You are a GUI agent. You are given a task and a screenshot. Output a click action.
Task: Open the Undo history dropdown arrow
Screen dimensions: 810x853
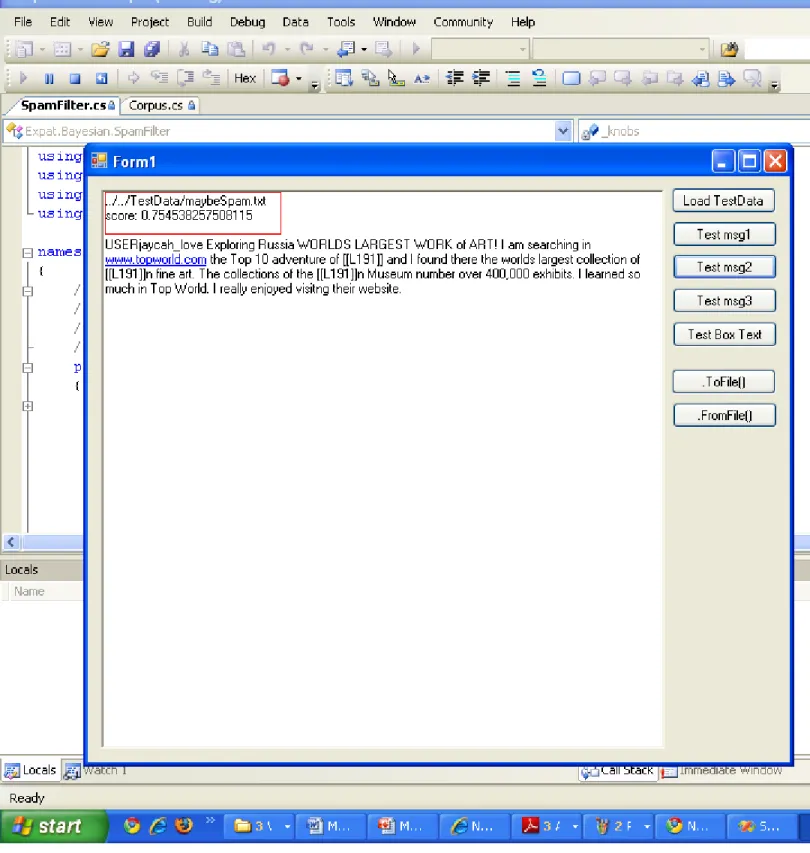point(287,50)
